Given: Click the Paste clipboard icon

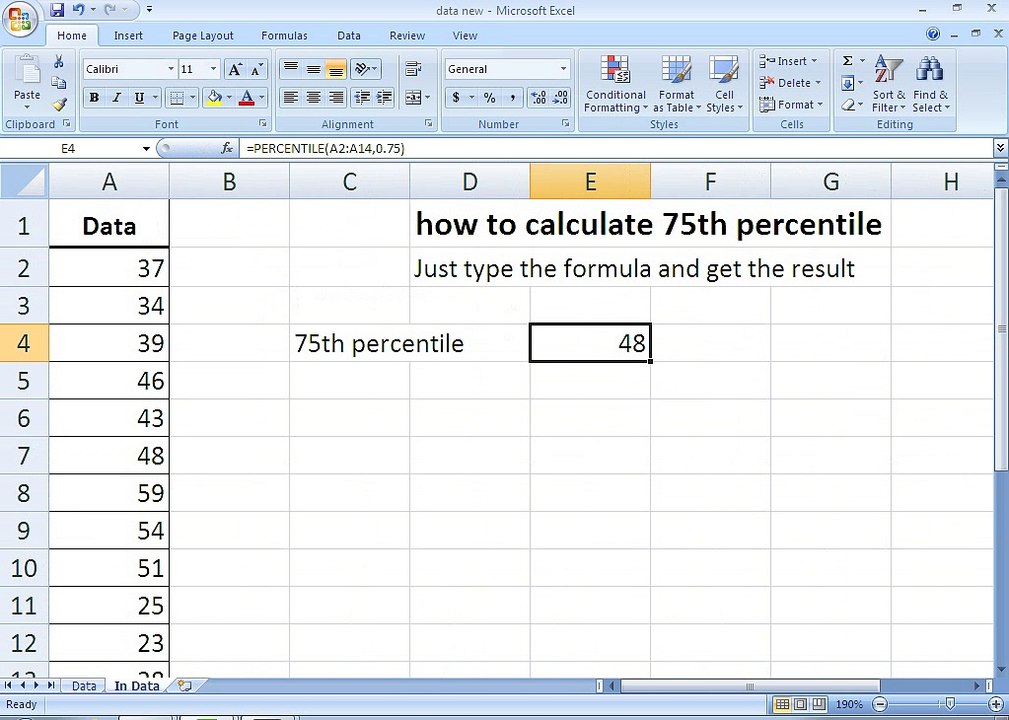Looking at the screenshot, I should (27, 70).
